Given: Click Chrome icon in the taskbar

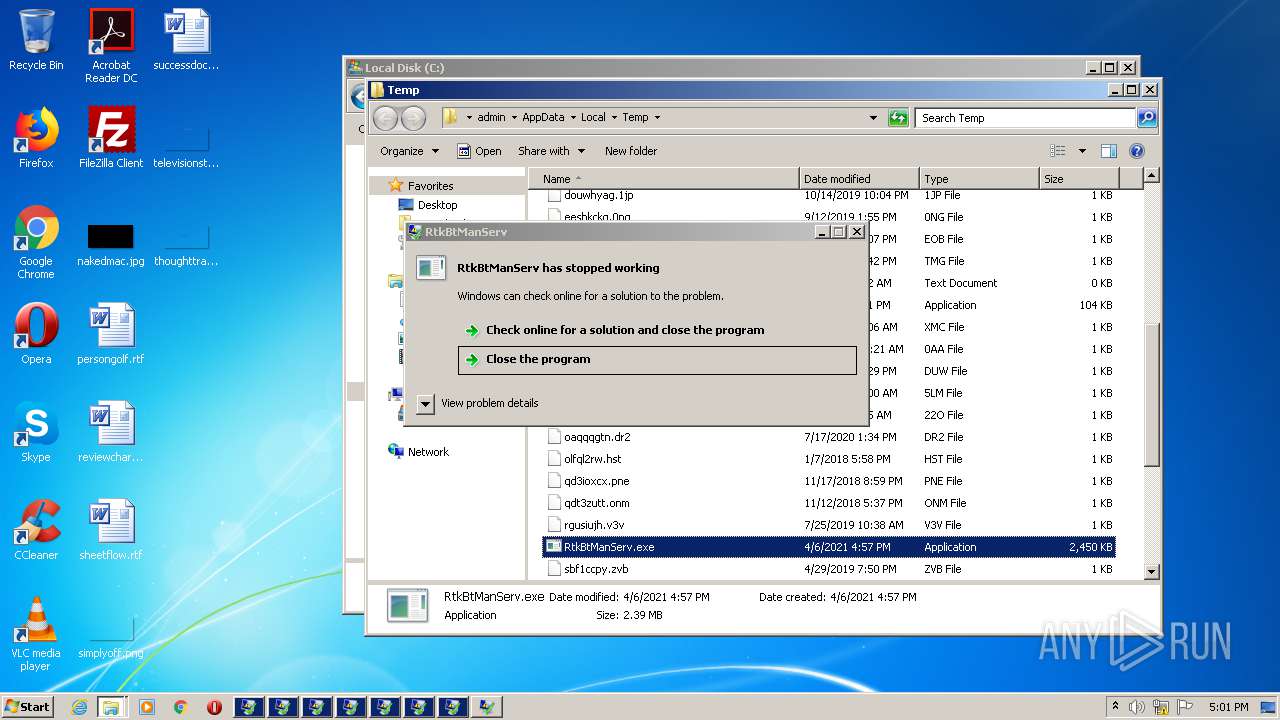Looking at the screenshot, I should point(180,707).
